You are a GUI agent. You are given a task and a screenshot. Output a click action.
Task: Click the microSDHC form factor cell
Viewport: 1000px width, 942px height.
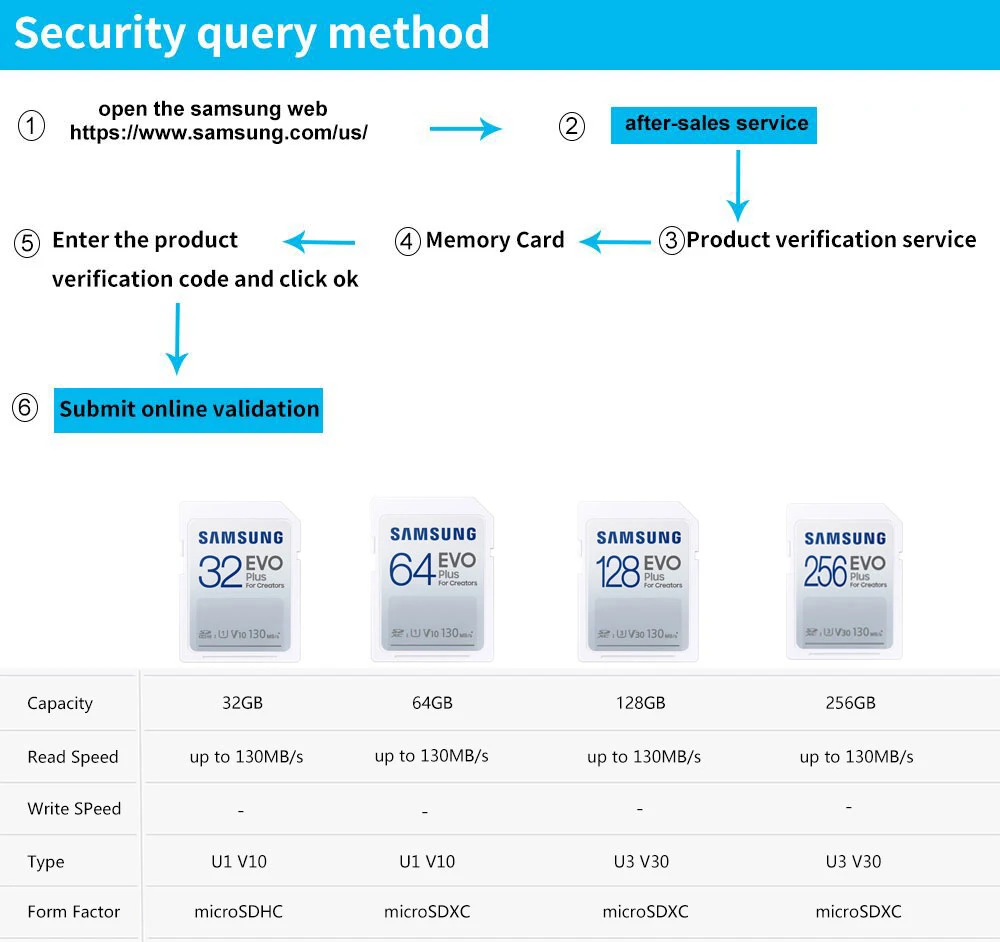tap(239, 912)
